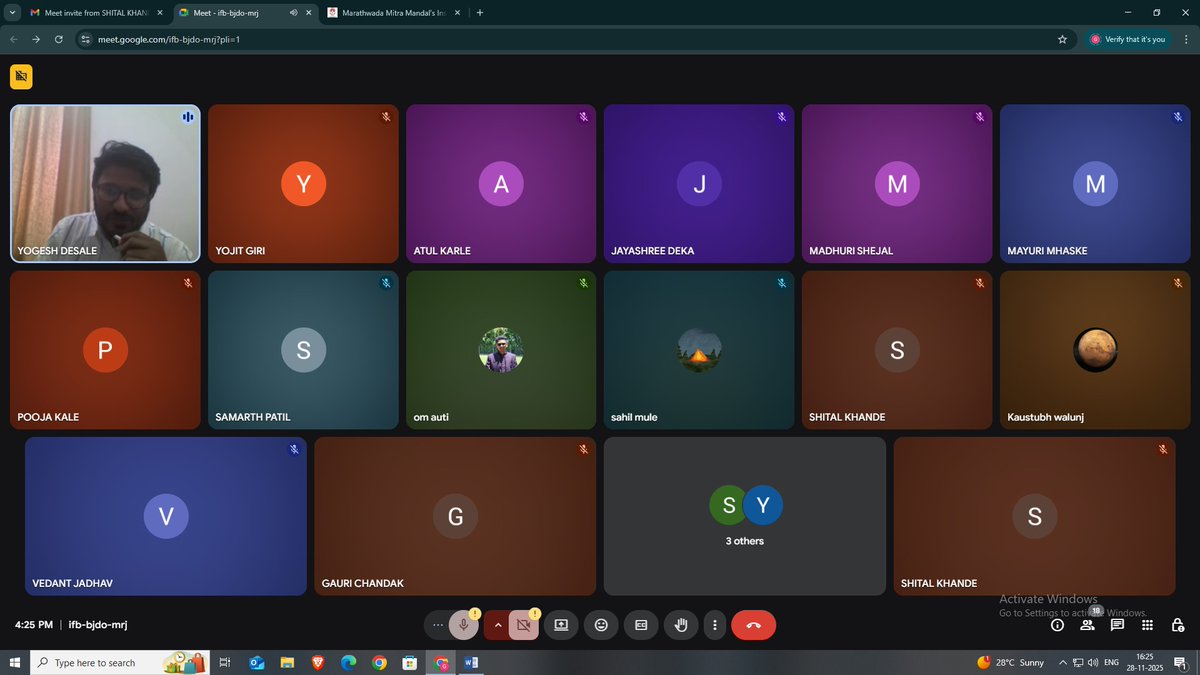Send a reaction emoji
This screenshot has width=1200, height=675.
point(601,625)
